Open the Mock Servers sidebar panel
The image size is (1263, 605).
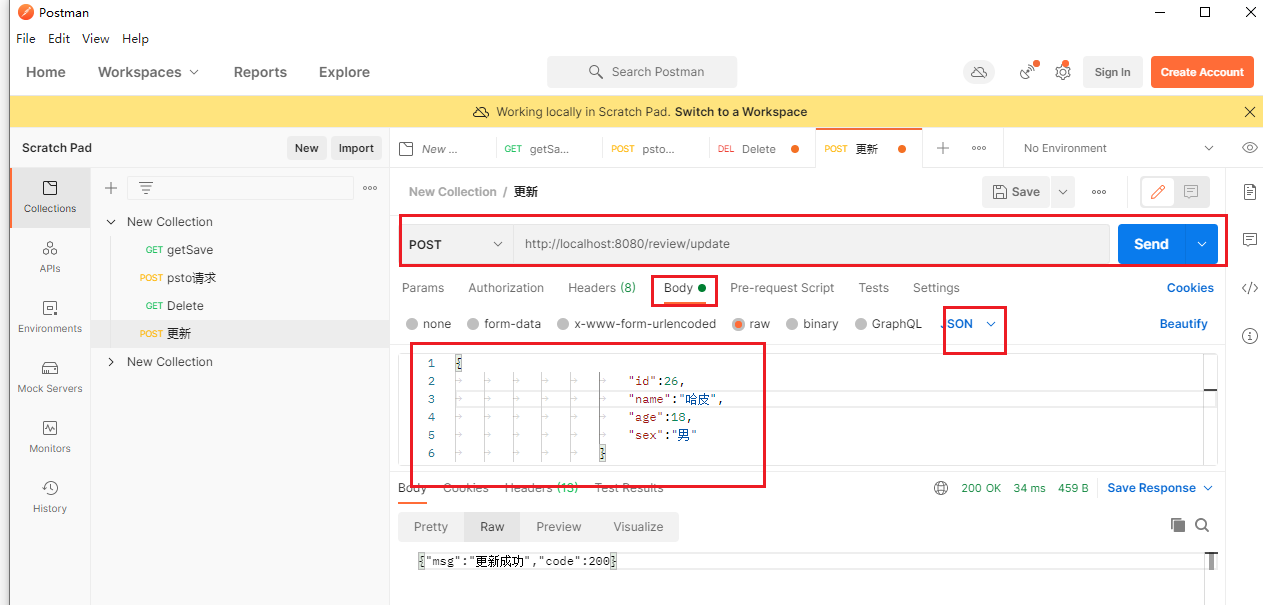point(50,376)
